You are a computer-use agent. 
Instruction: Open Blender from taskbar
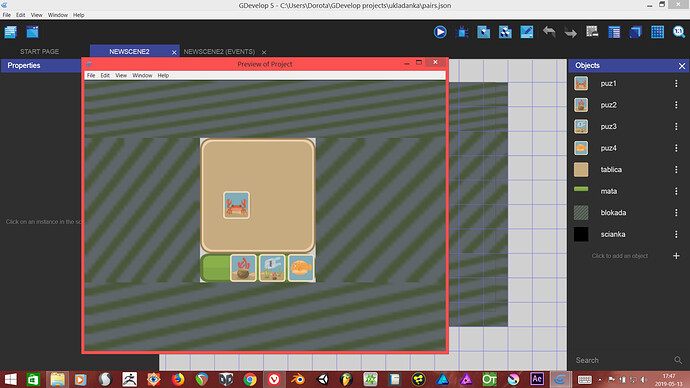point(298,379)
